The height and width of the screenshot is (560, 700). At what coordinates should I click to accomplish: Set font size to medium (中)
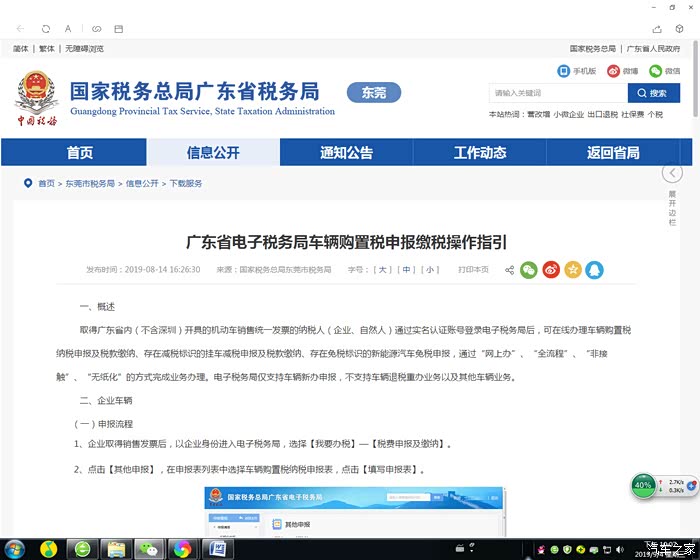pyautogui.click(x=407, y=270)
